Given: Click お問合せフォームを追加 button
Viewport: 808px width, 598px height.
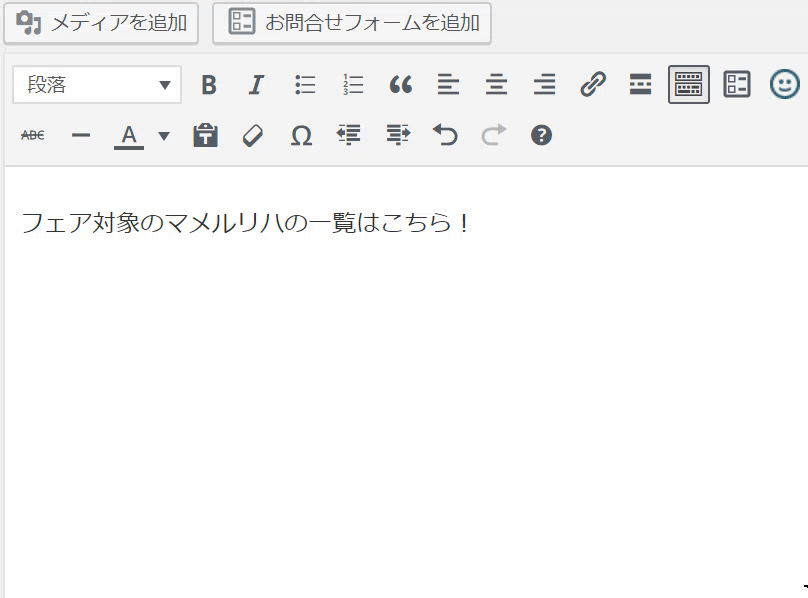Looking at the screenshot, I should 352,23.
